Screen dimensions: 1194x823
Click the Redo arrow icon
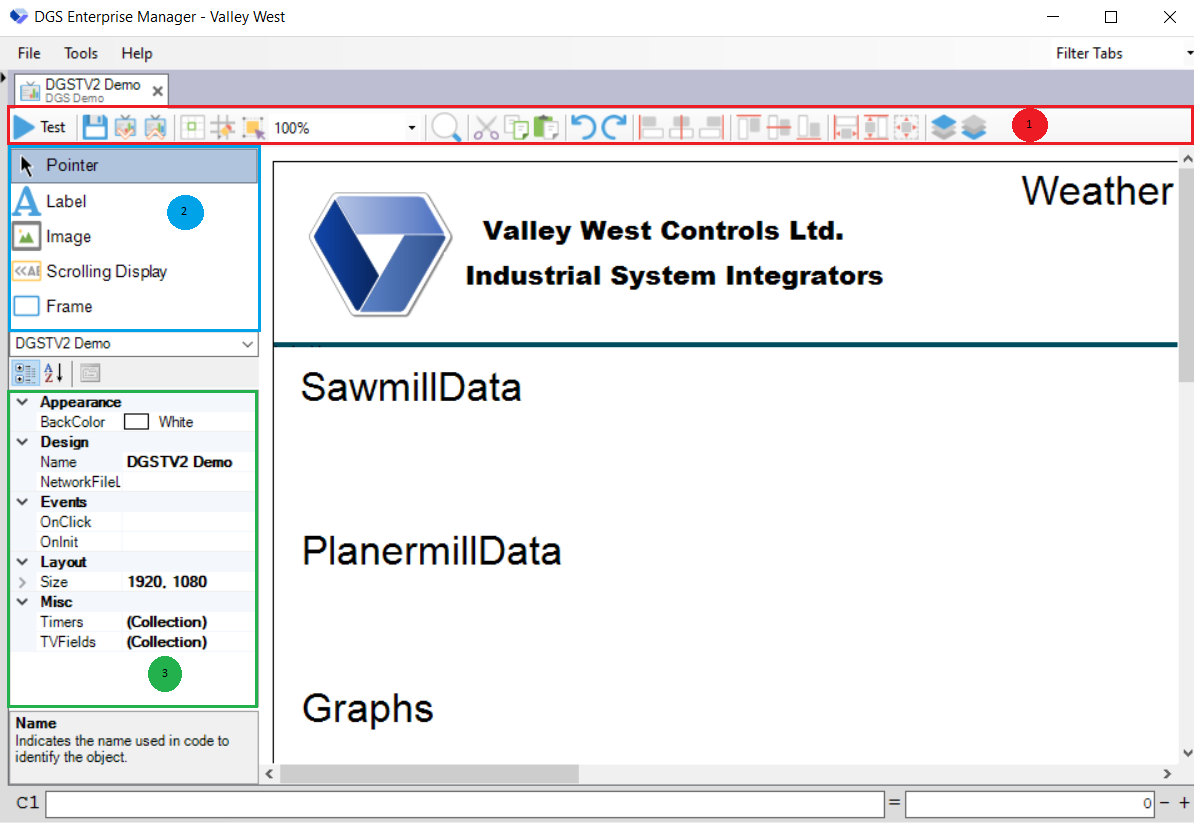(x=615, y=127)
